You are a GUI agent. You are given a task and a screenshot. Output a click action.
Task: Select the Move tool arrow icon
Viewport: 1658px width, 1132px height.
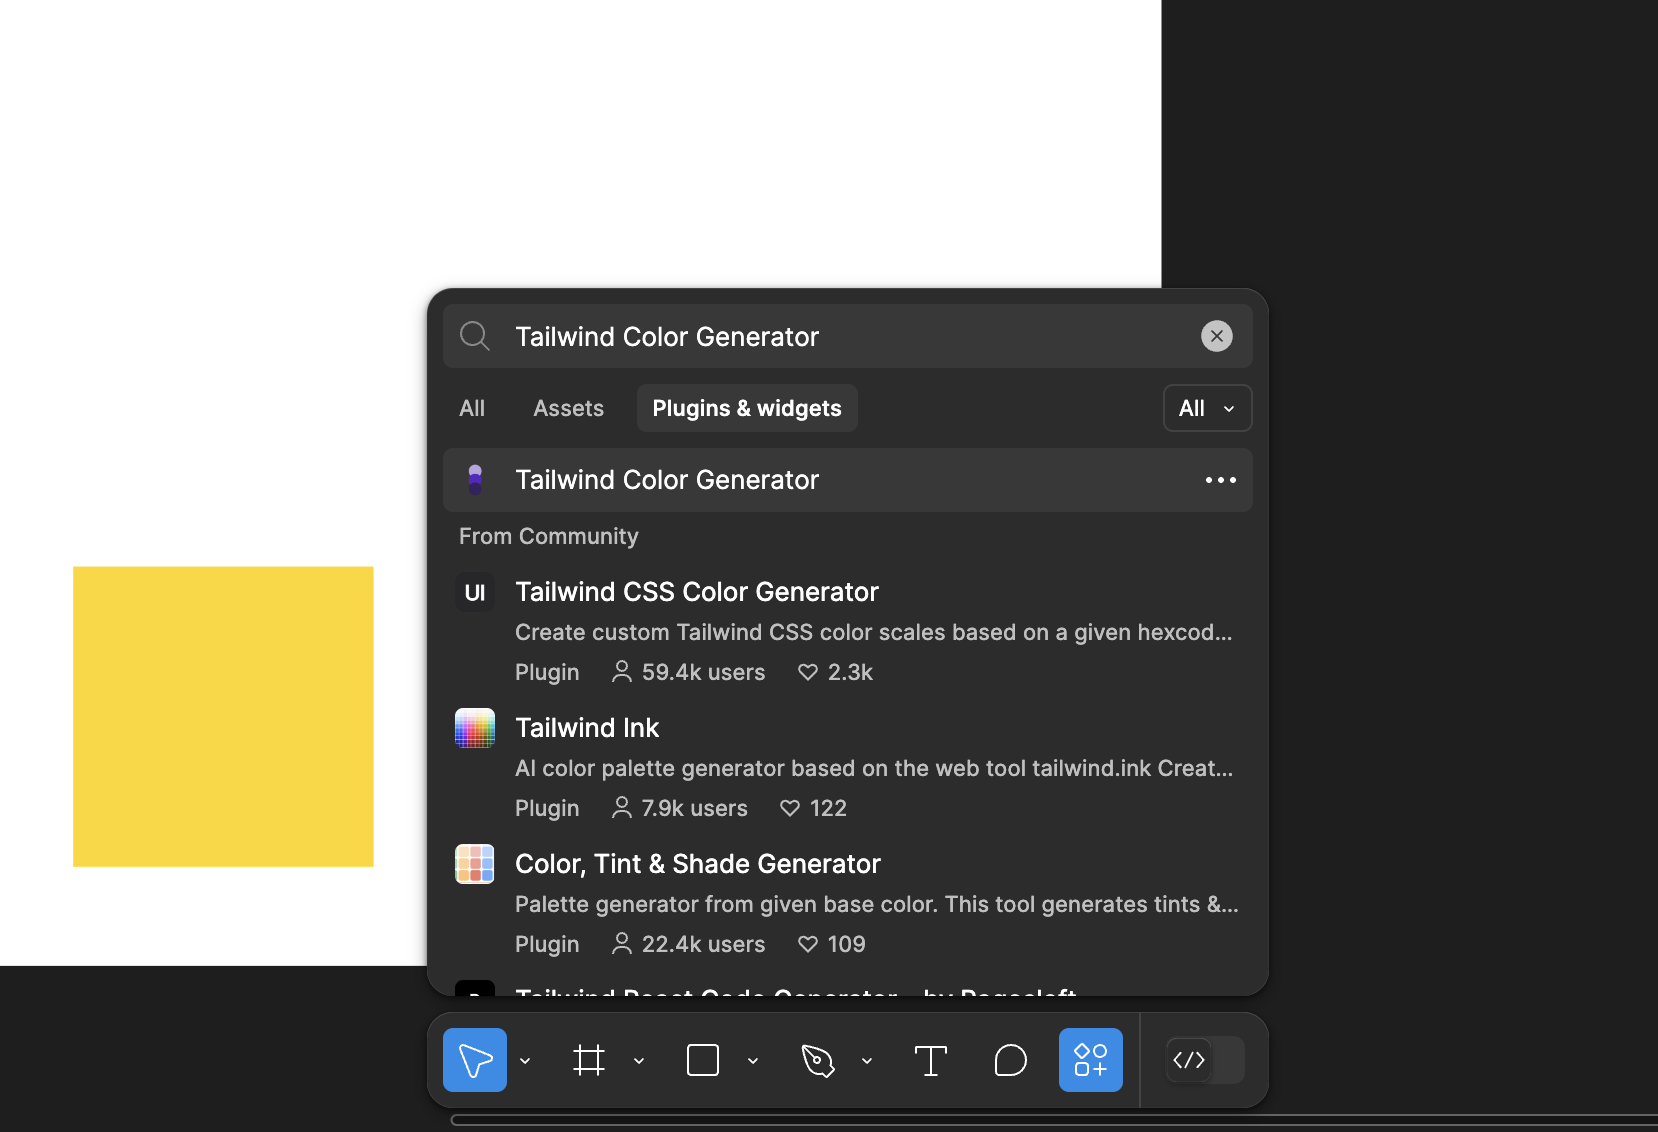coord(475,1060)
